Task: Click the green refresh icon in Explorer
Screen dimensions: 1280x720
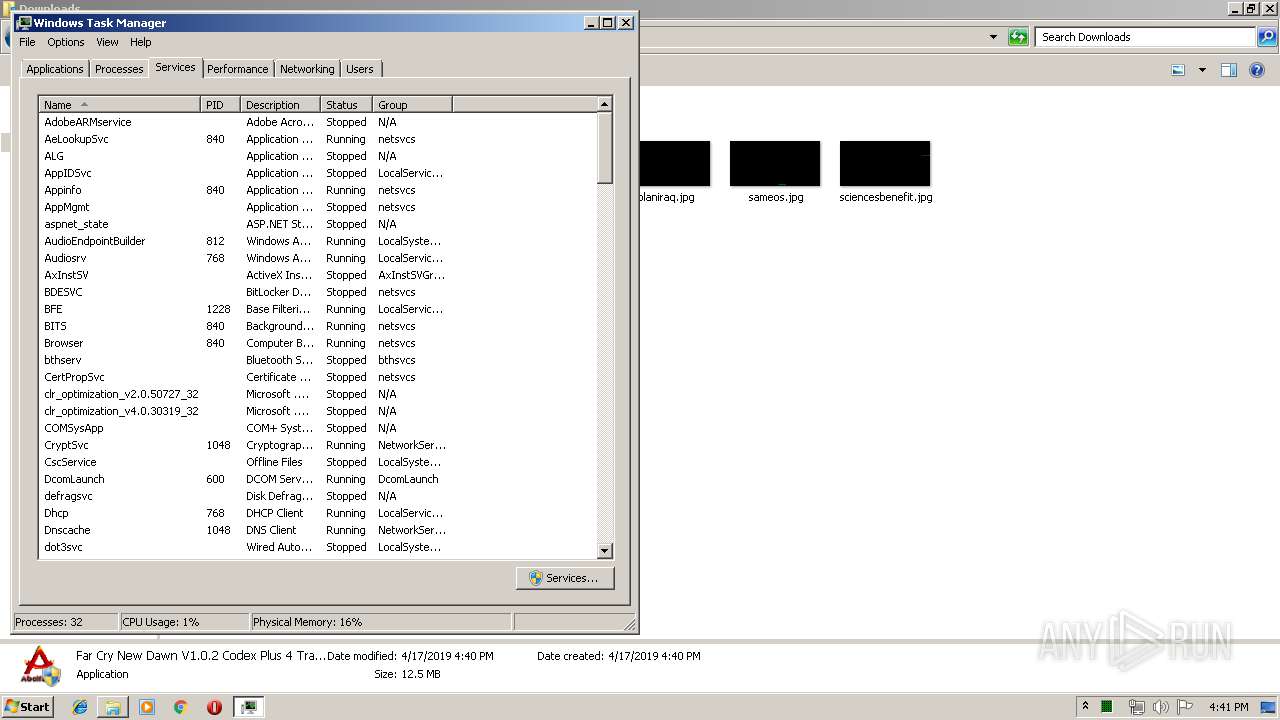Action: 1018,37
